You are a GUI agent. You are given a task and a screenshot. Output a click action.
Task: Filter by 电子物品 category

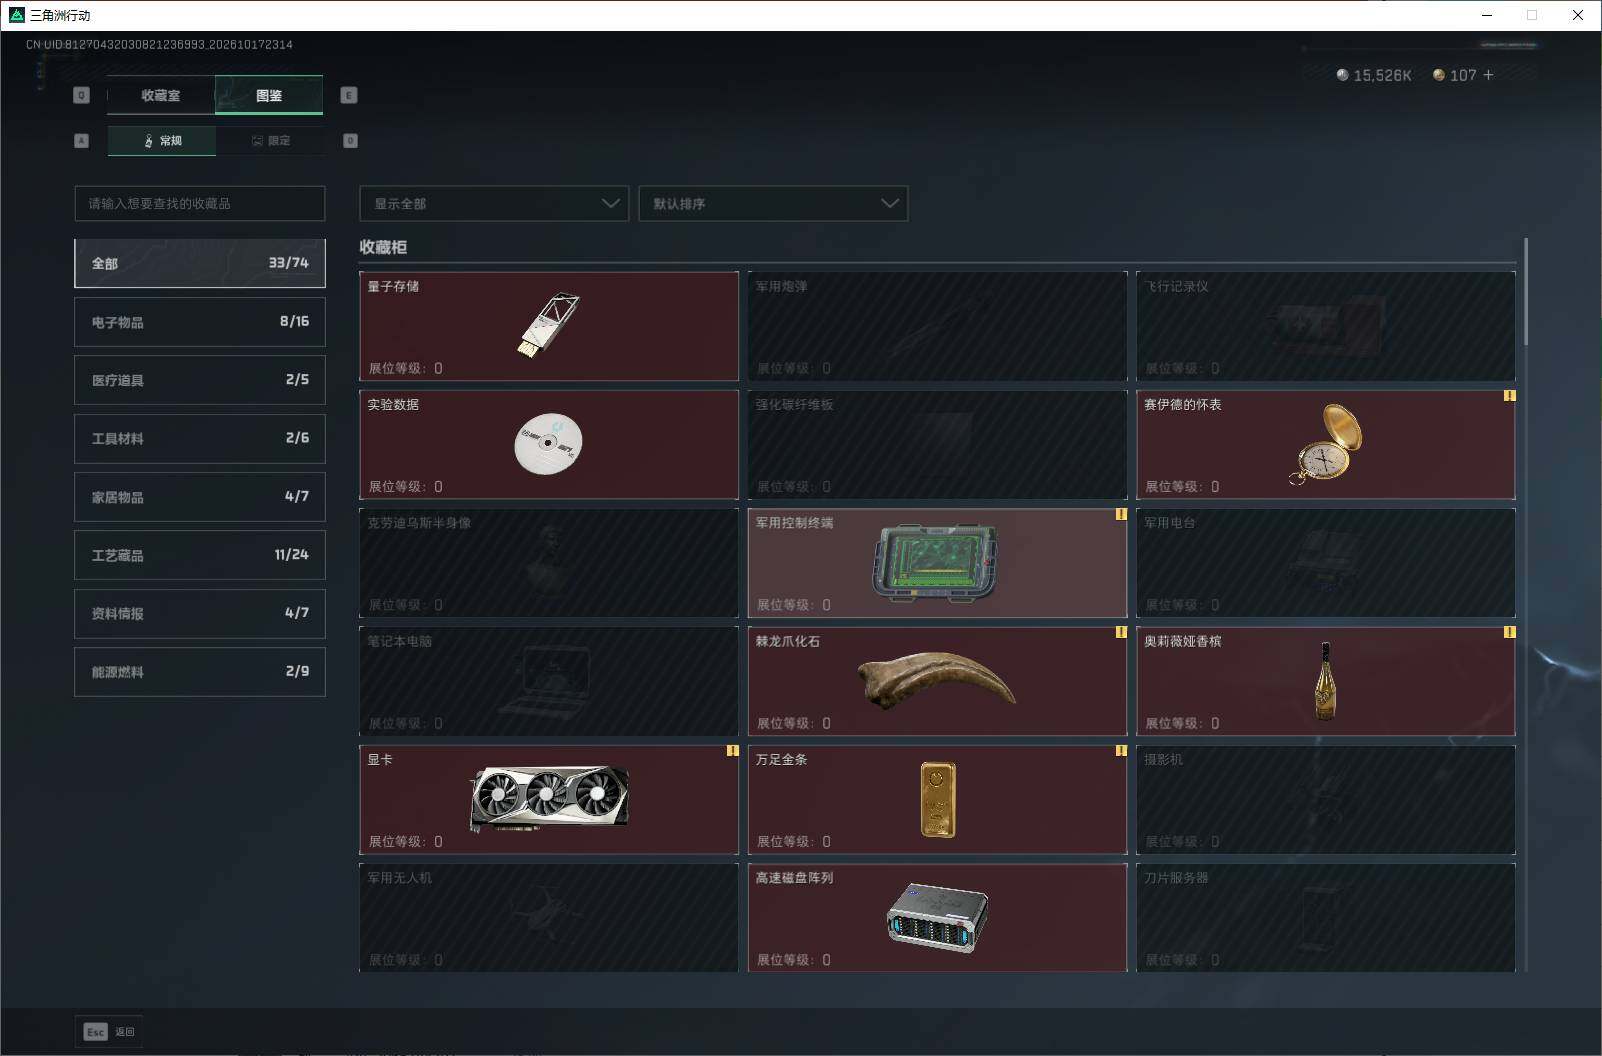pyautogui.click(x=200, y=322)
